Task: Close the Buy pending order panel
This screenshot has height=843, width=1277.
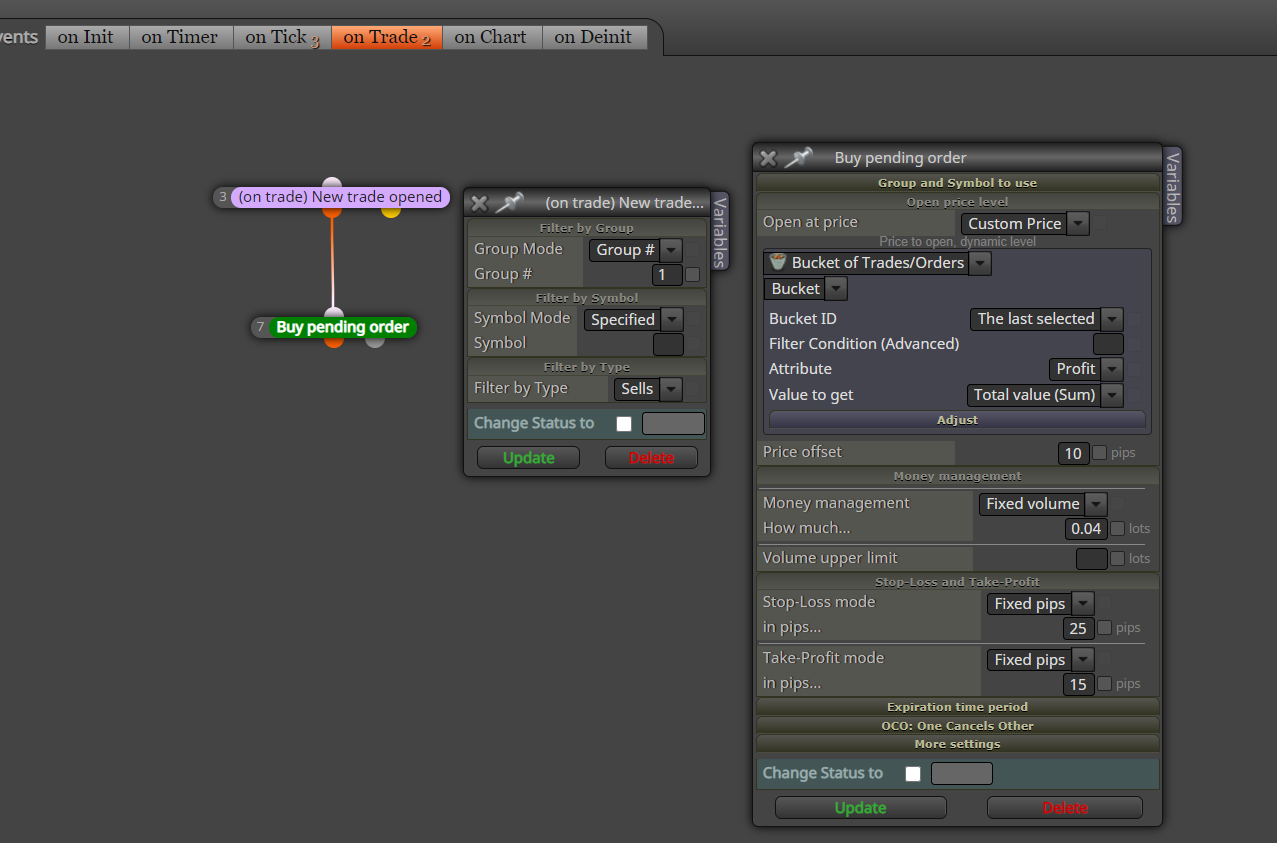Action: tap(768, 158)
